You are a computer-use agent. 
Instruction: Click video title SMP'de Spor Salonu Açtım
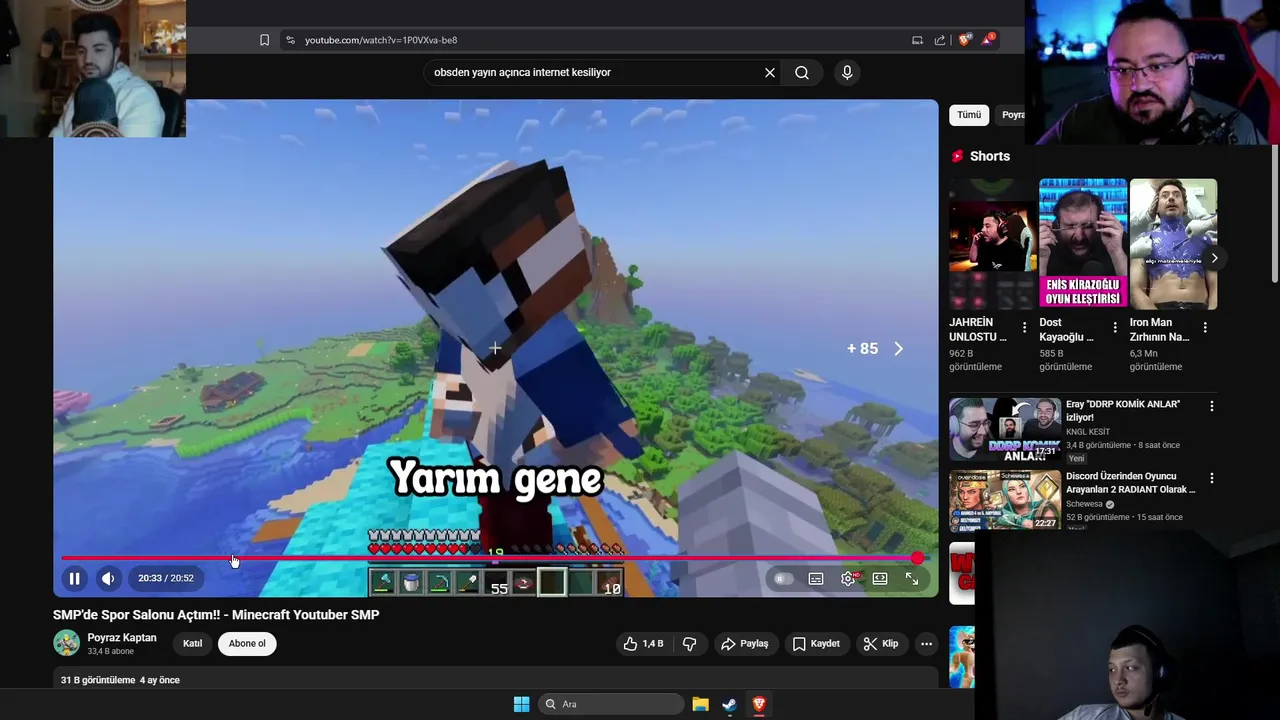[x=216, y=615]
